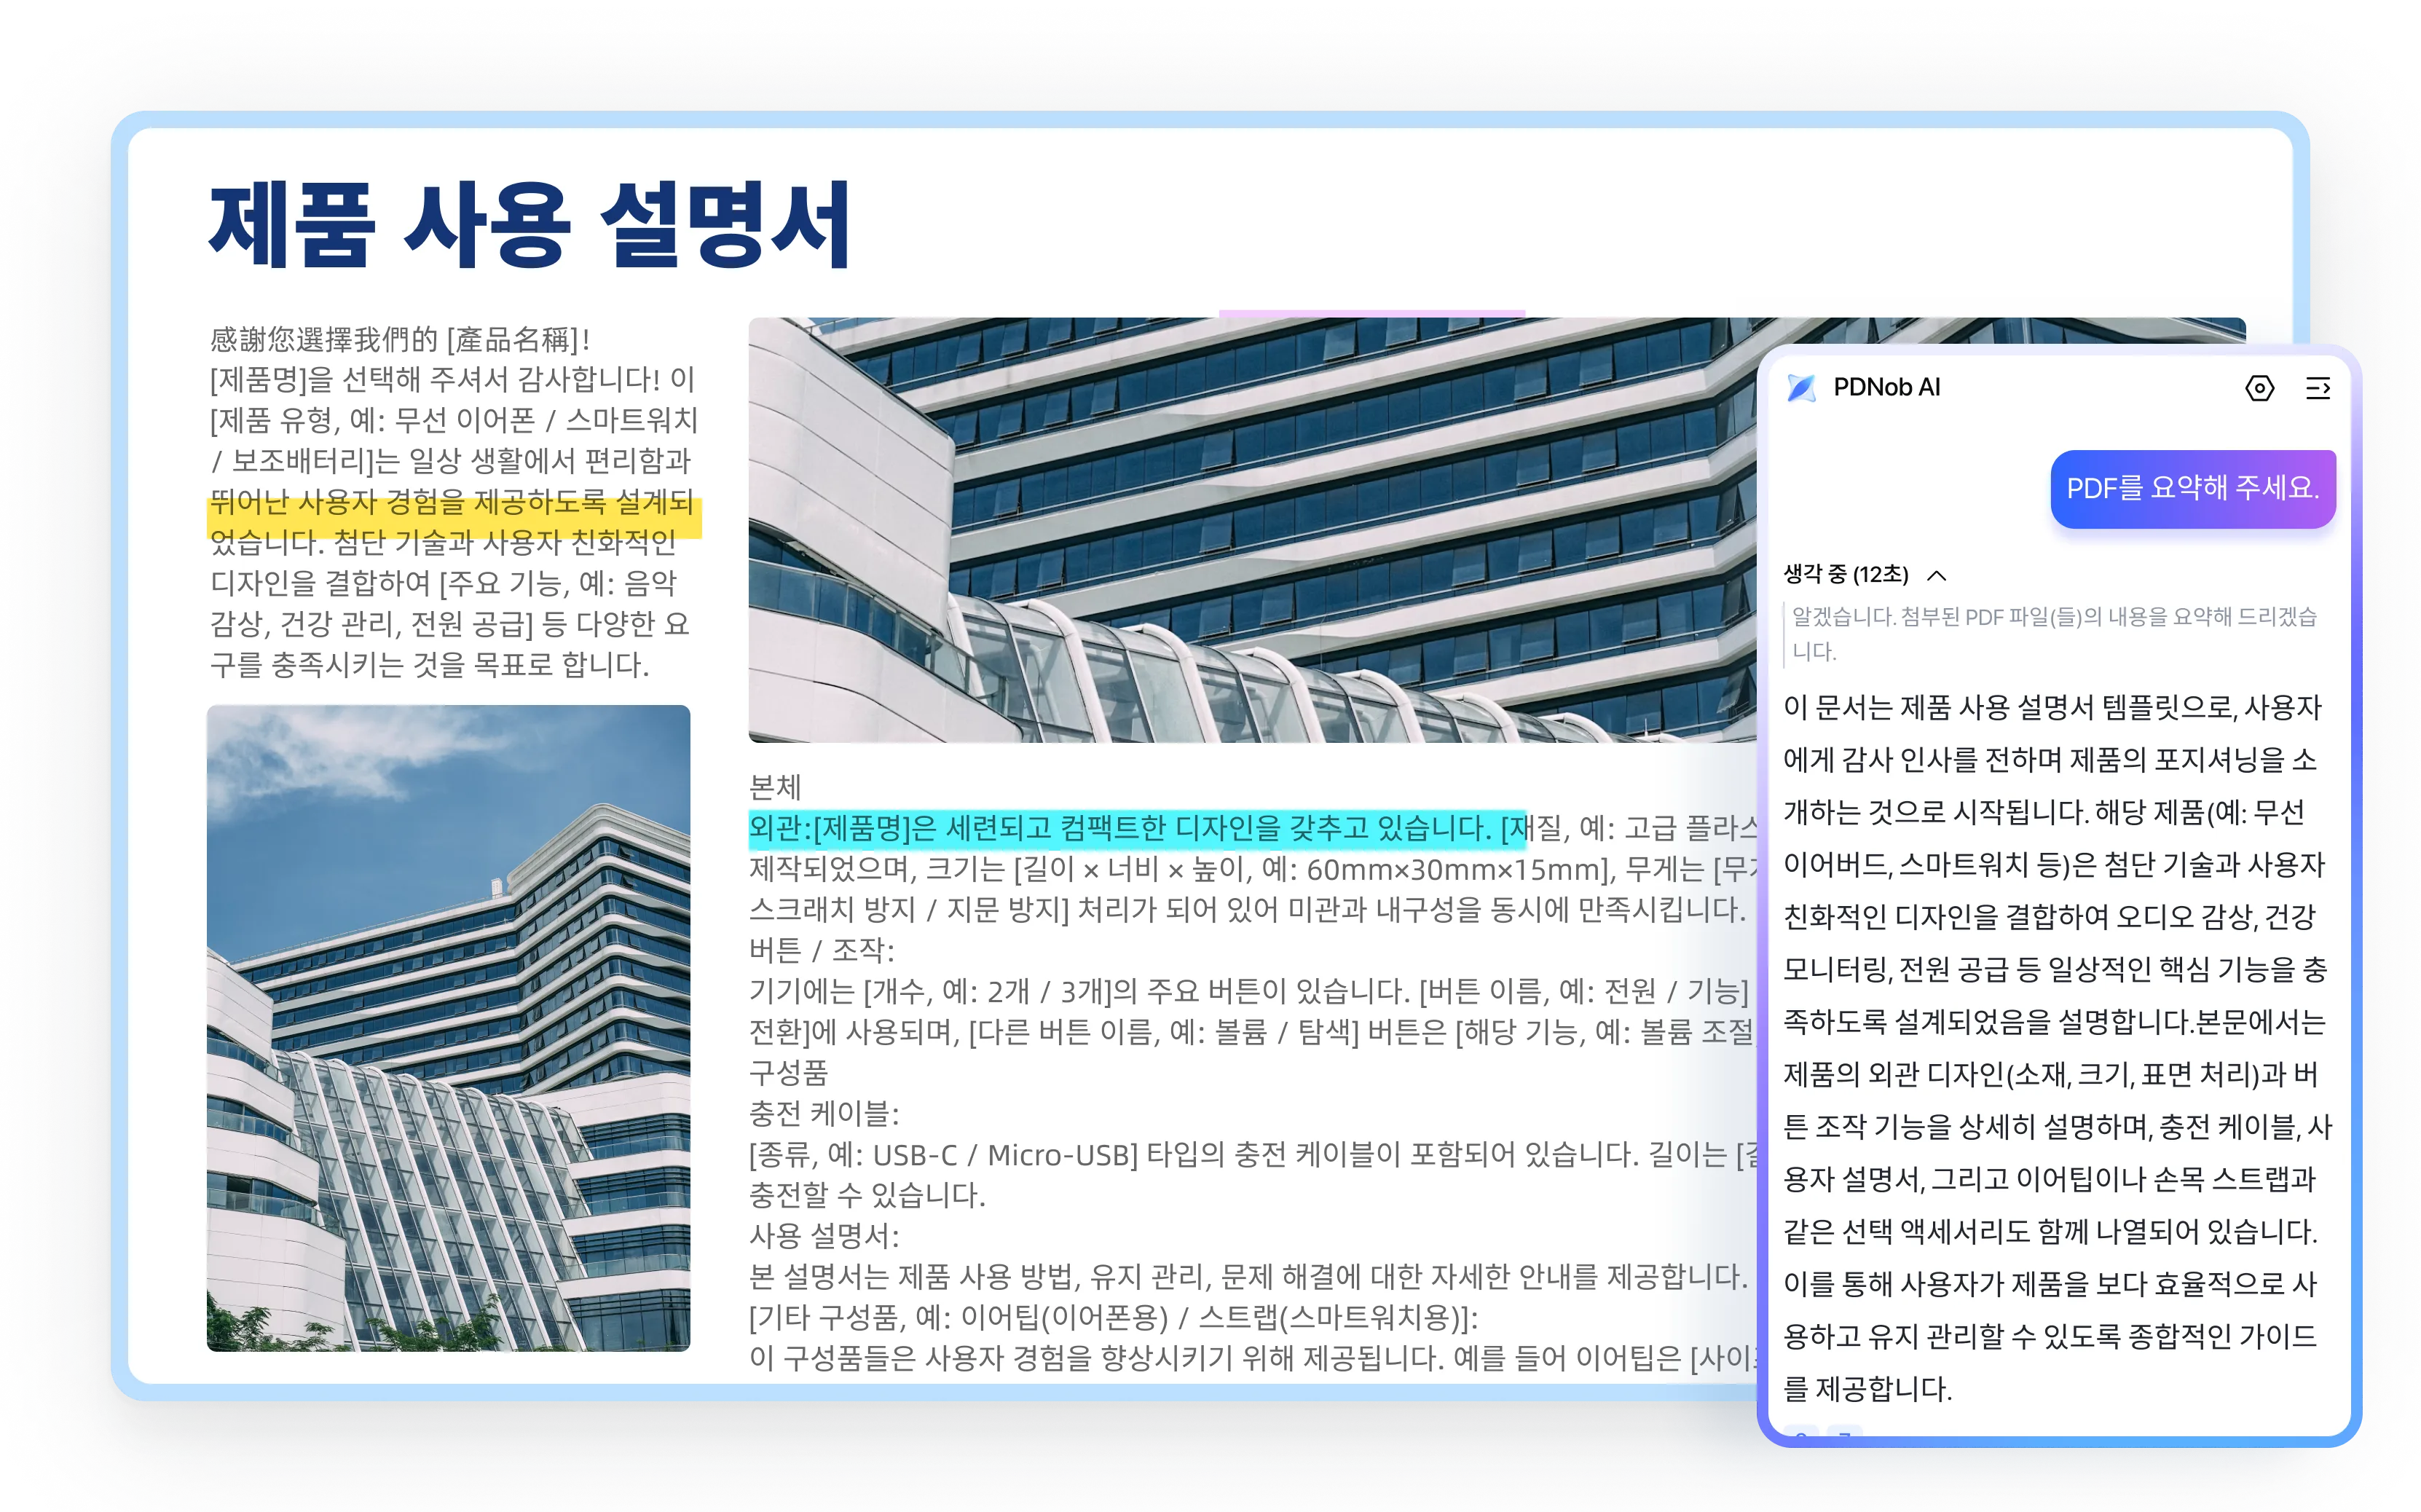Click the collapse-panel arrow icon beside settings
The height and width of the screenshot is (1512, 2421).
point(2321,389)
